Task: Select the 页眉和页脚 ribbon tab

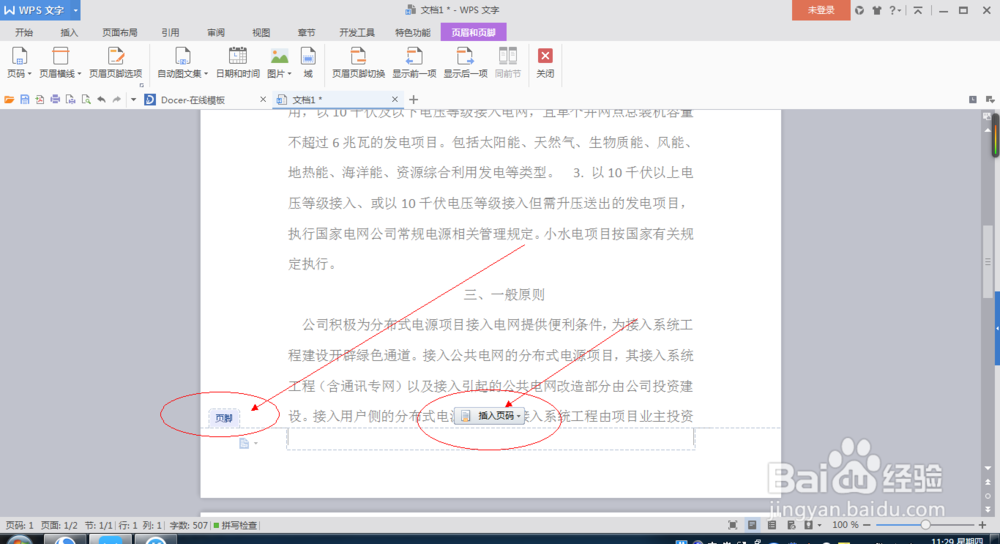Action: coord(473,33)
